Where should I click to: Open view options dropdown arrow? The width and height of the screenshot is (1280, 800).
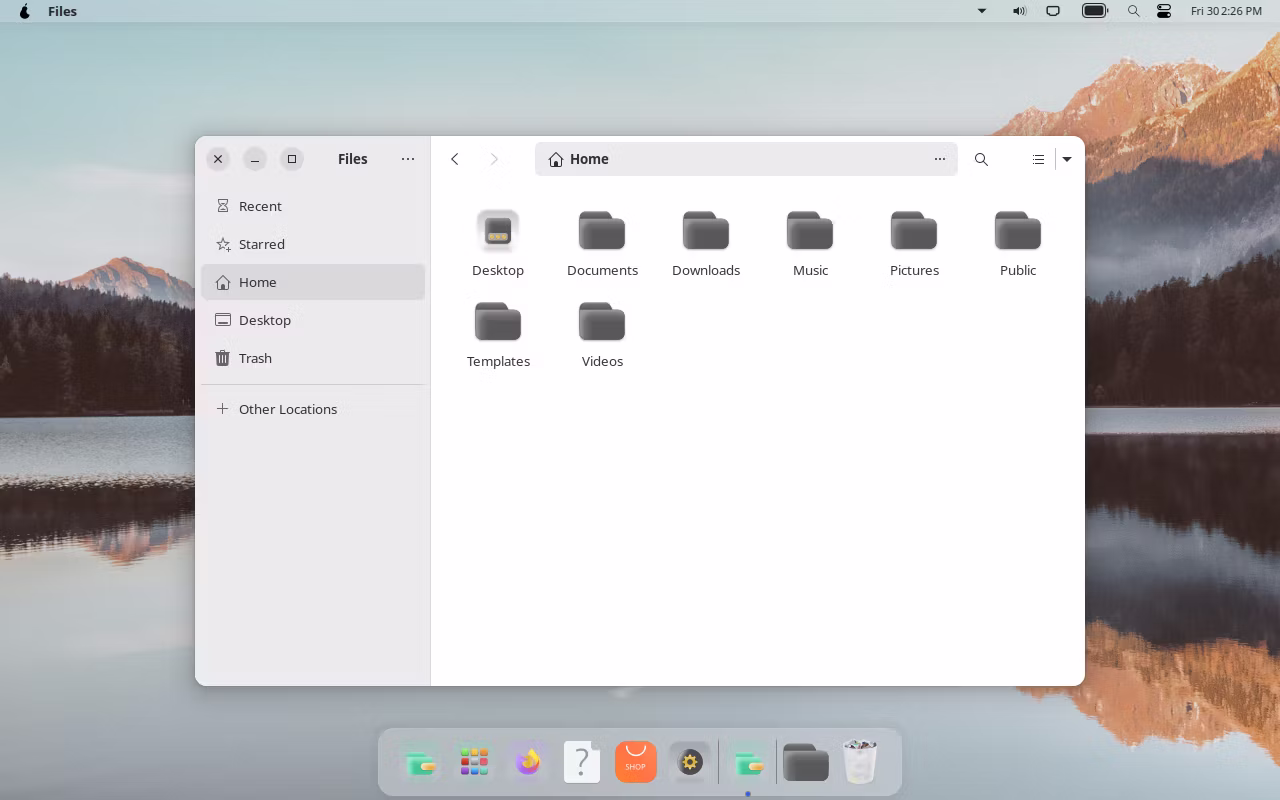(1067, 159)
